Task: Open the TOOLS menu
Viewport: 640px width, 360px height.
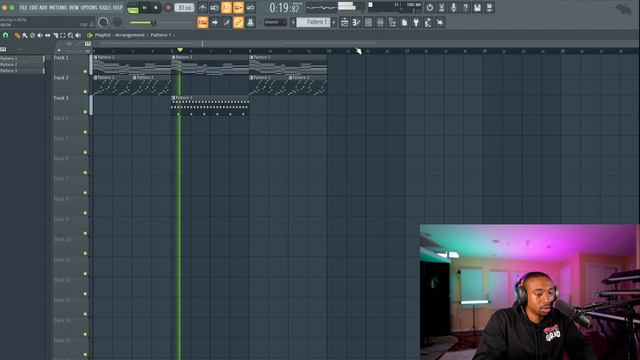Action: [105, 7]
